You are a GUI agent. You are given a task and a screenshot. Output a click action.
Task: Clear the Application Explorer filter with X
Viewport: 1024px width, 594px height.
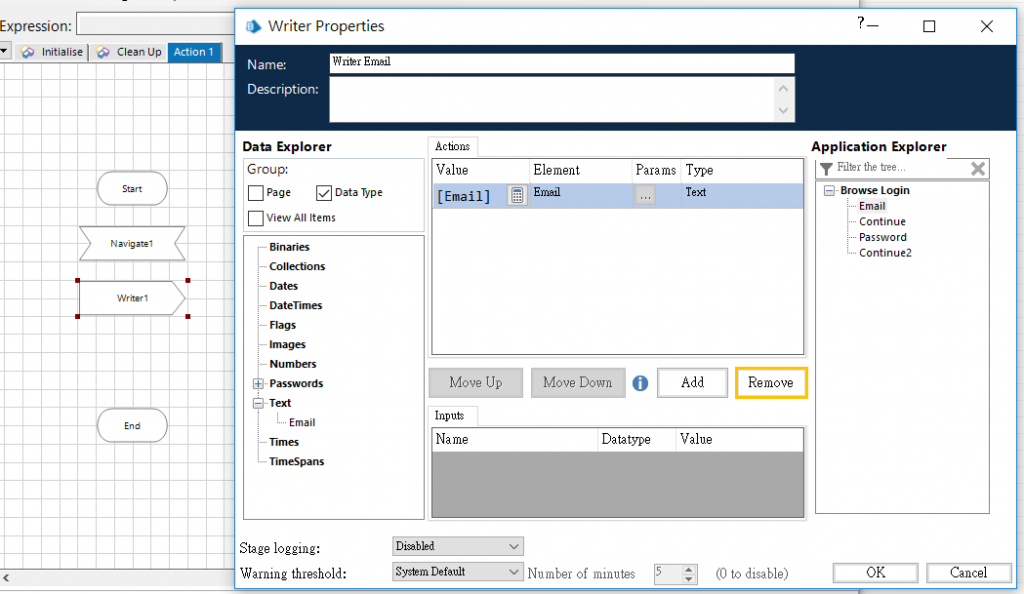978,168
